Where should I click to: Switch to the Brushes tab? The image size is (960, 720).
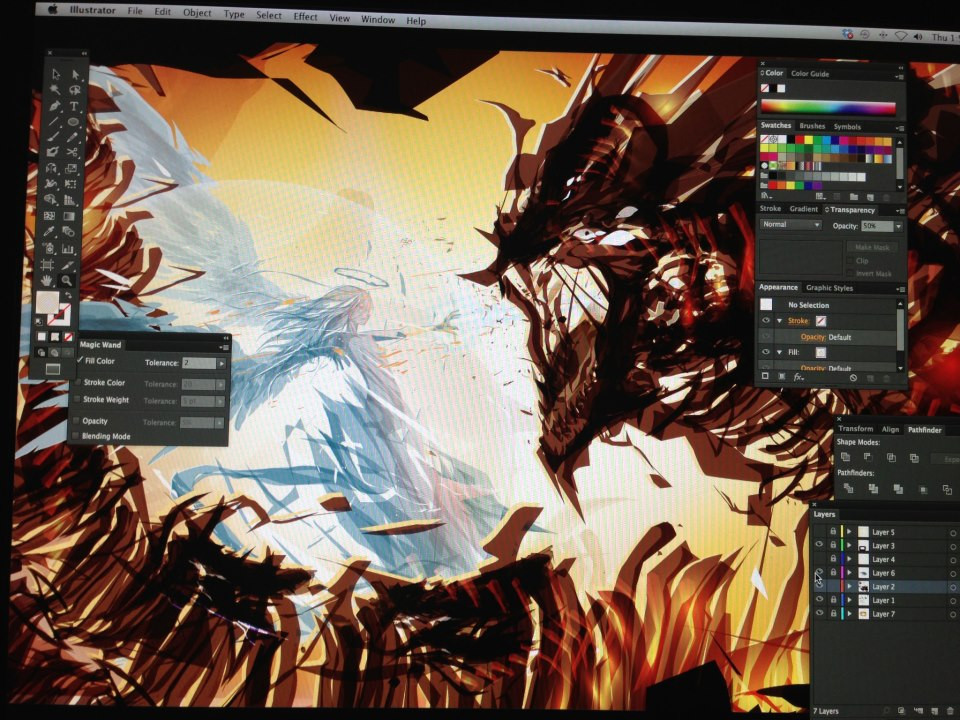tap(812, 126)
